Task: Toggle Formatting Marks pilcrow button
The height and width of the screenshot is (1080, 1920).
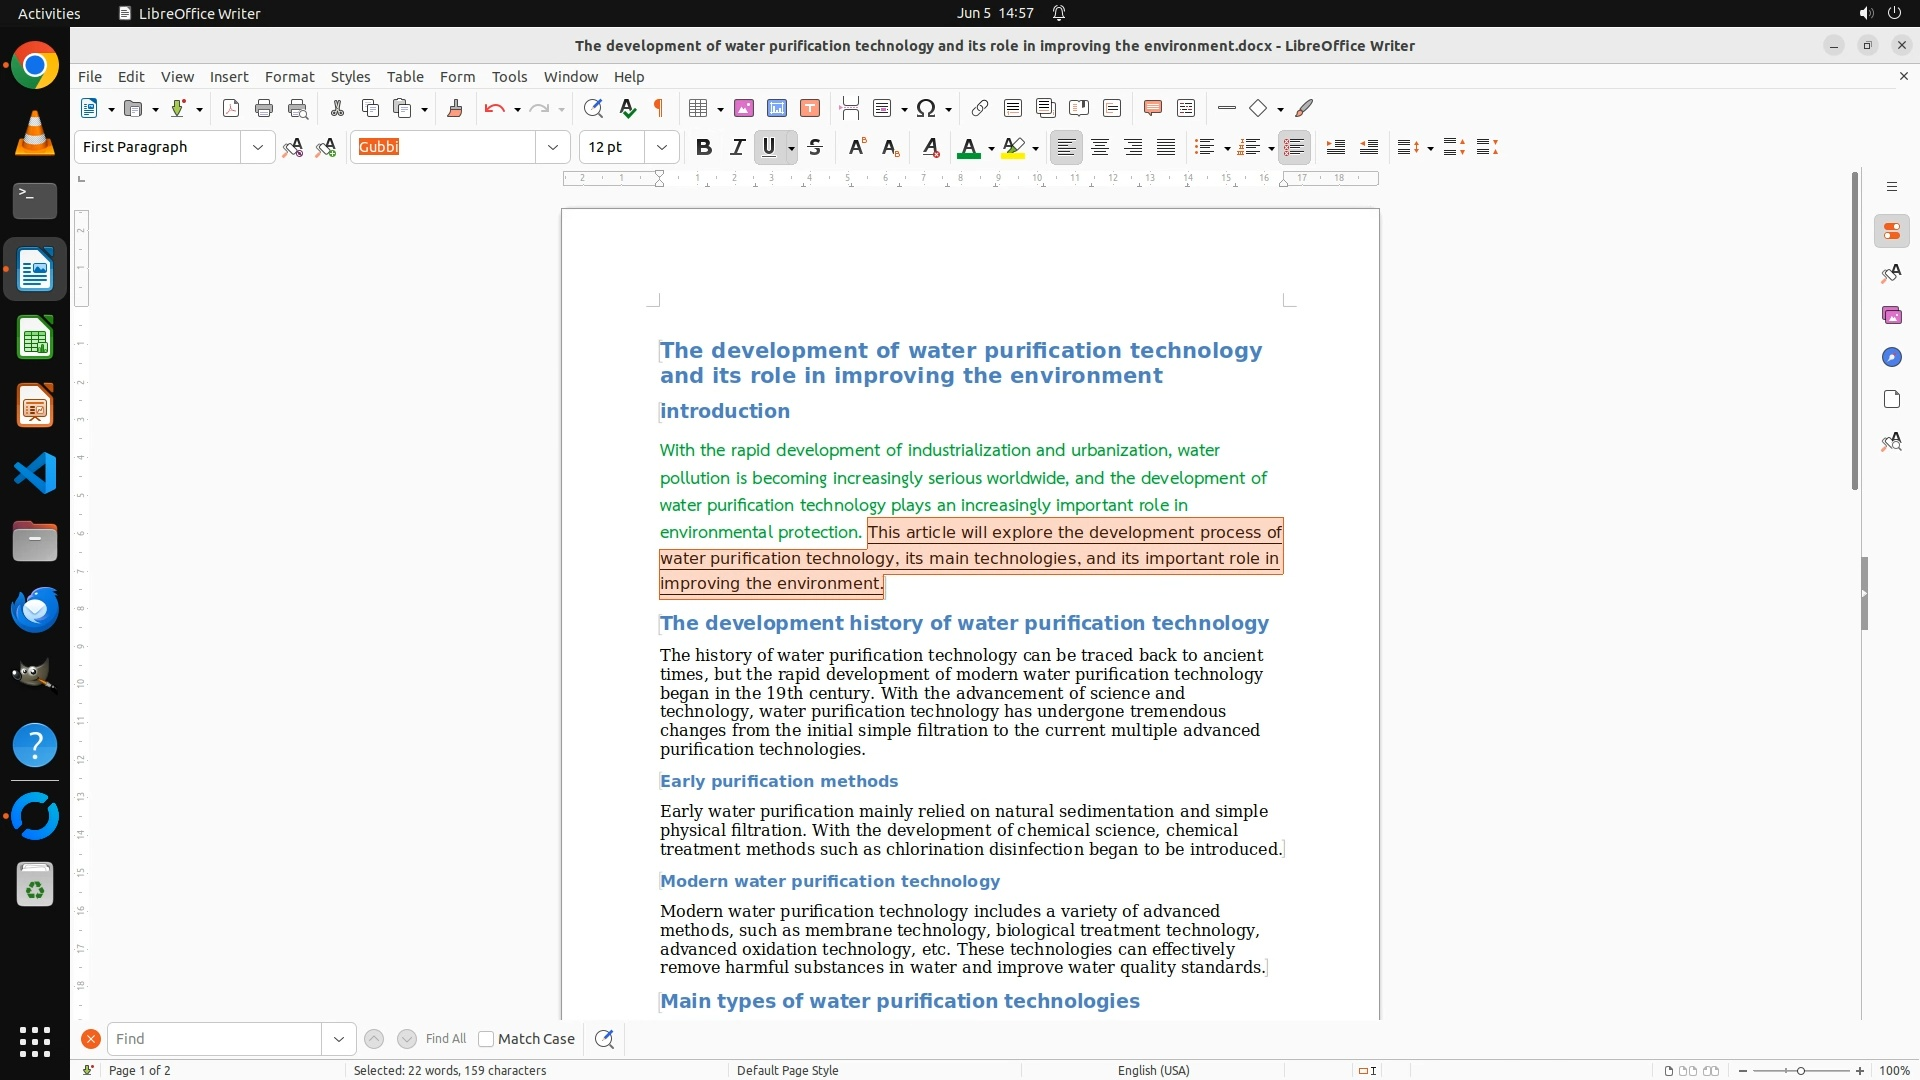Action: click(659, 108)
